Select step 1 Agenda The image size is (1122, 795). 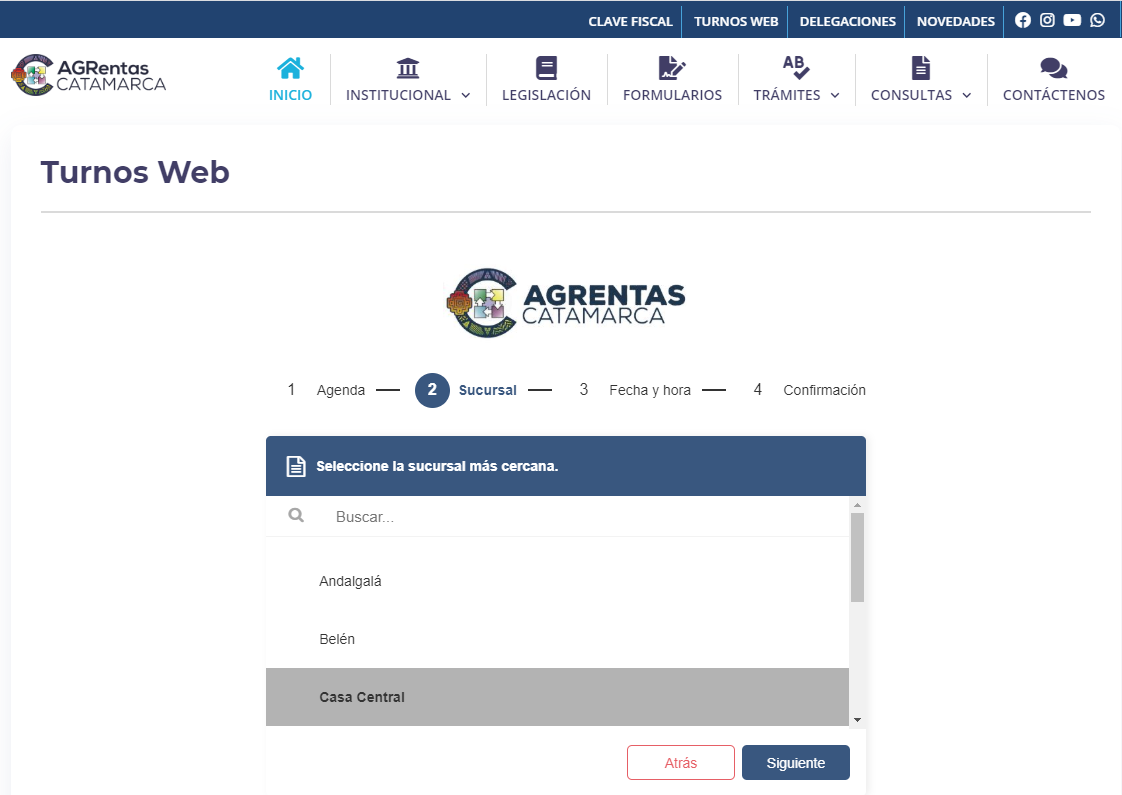(326, 390)
